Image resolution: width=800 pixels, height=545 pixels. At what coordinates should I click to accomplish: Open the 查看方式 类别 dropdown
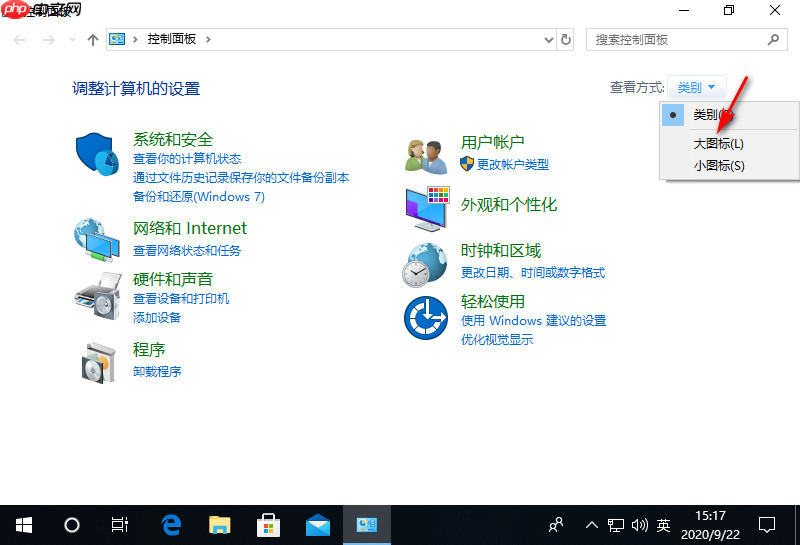pos(696,87)
